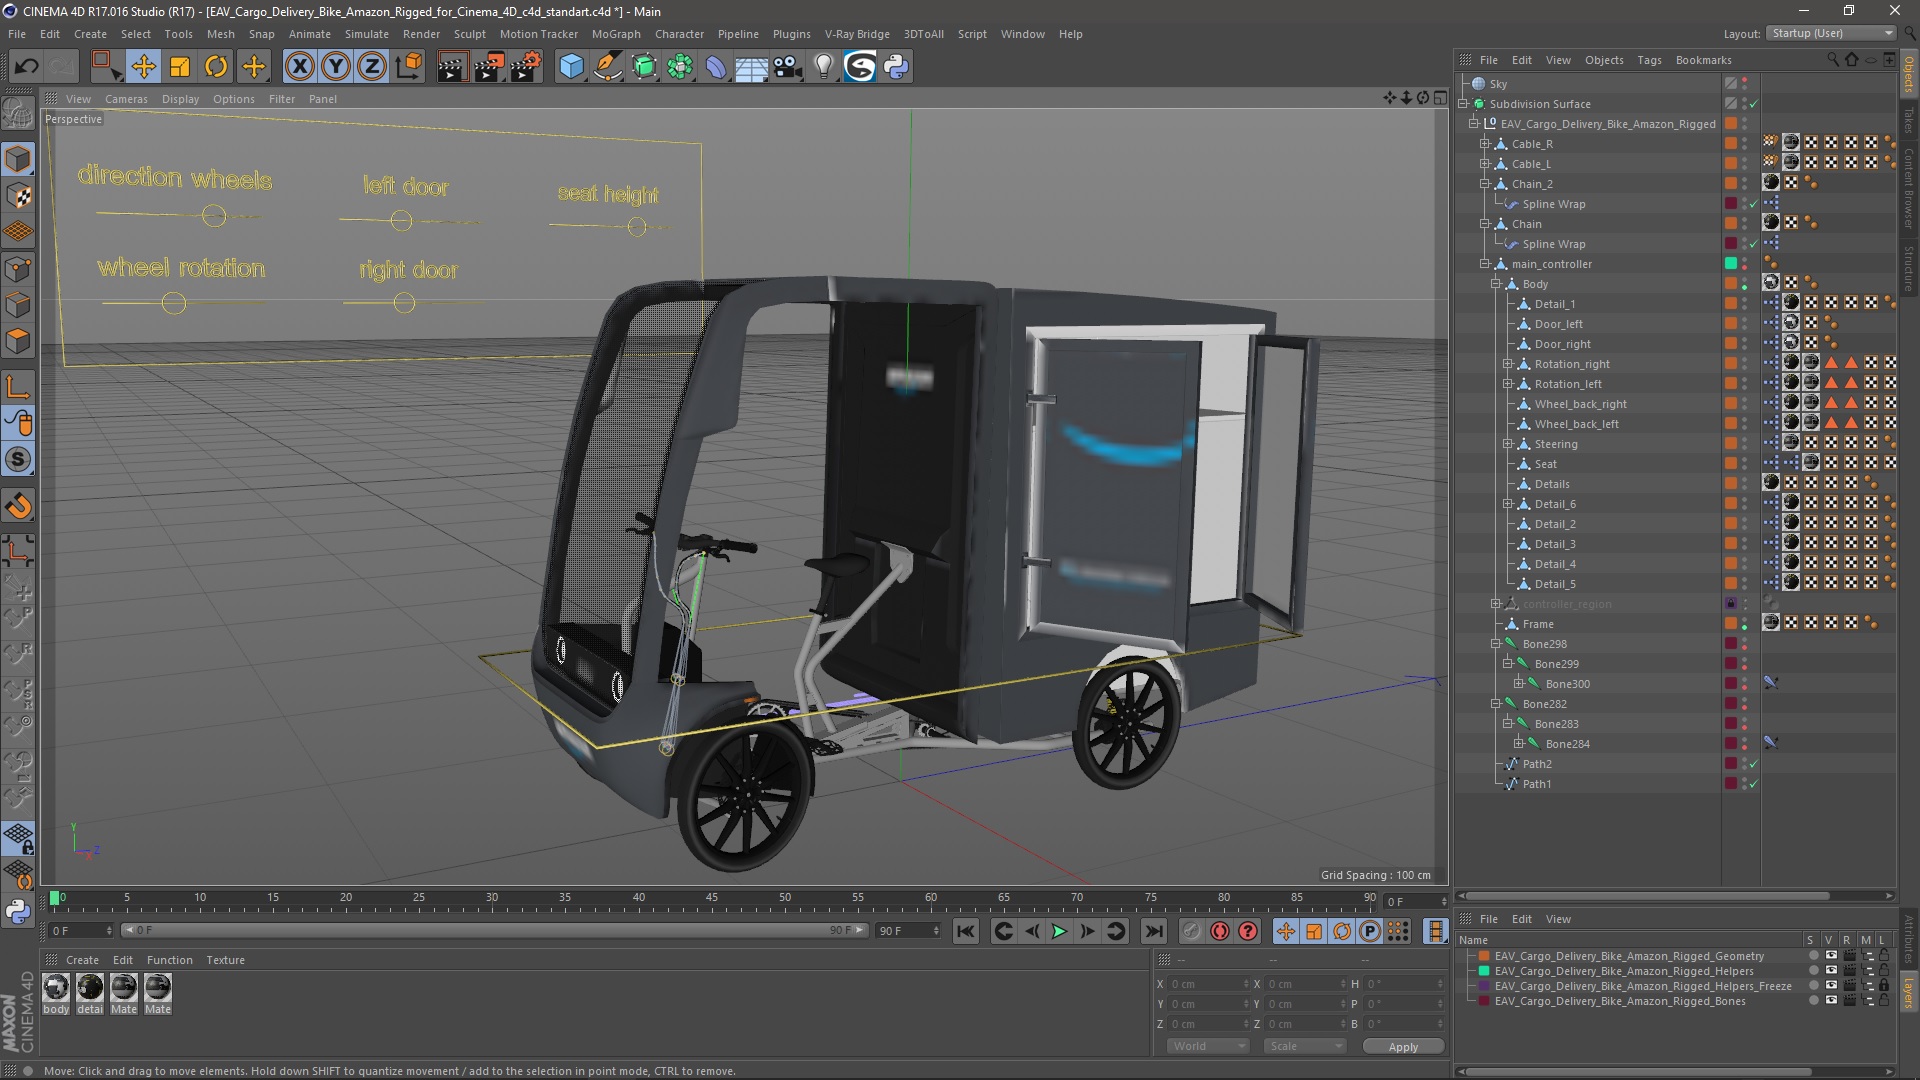The height and width of the screenshot is (1080, 1920).
Task: Open Material Manager Texture menu
Action: 225,960
